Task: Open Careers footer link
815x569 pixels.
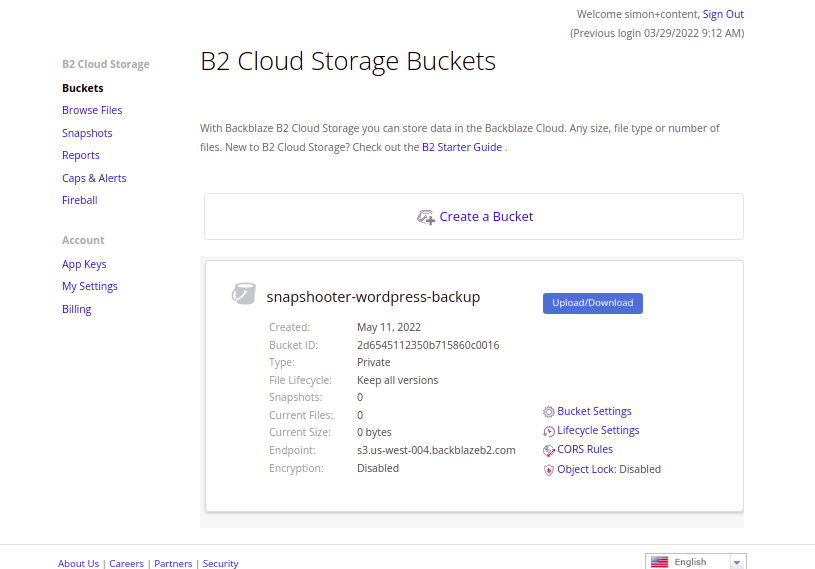Action: [x=126, y=563]
